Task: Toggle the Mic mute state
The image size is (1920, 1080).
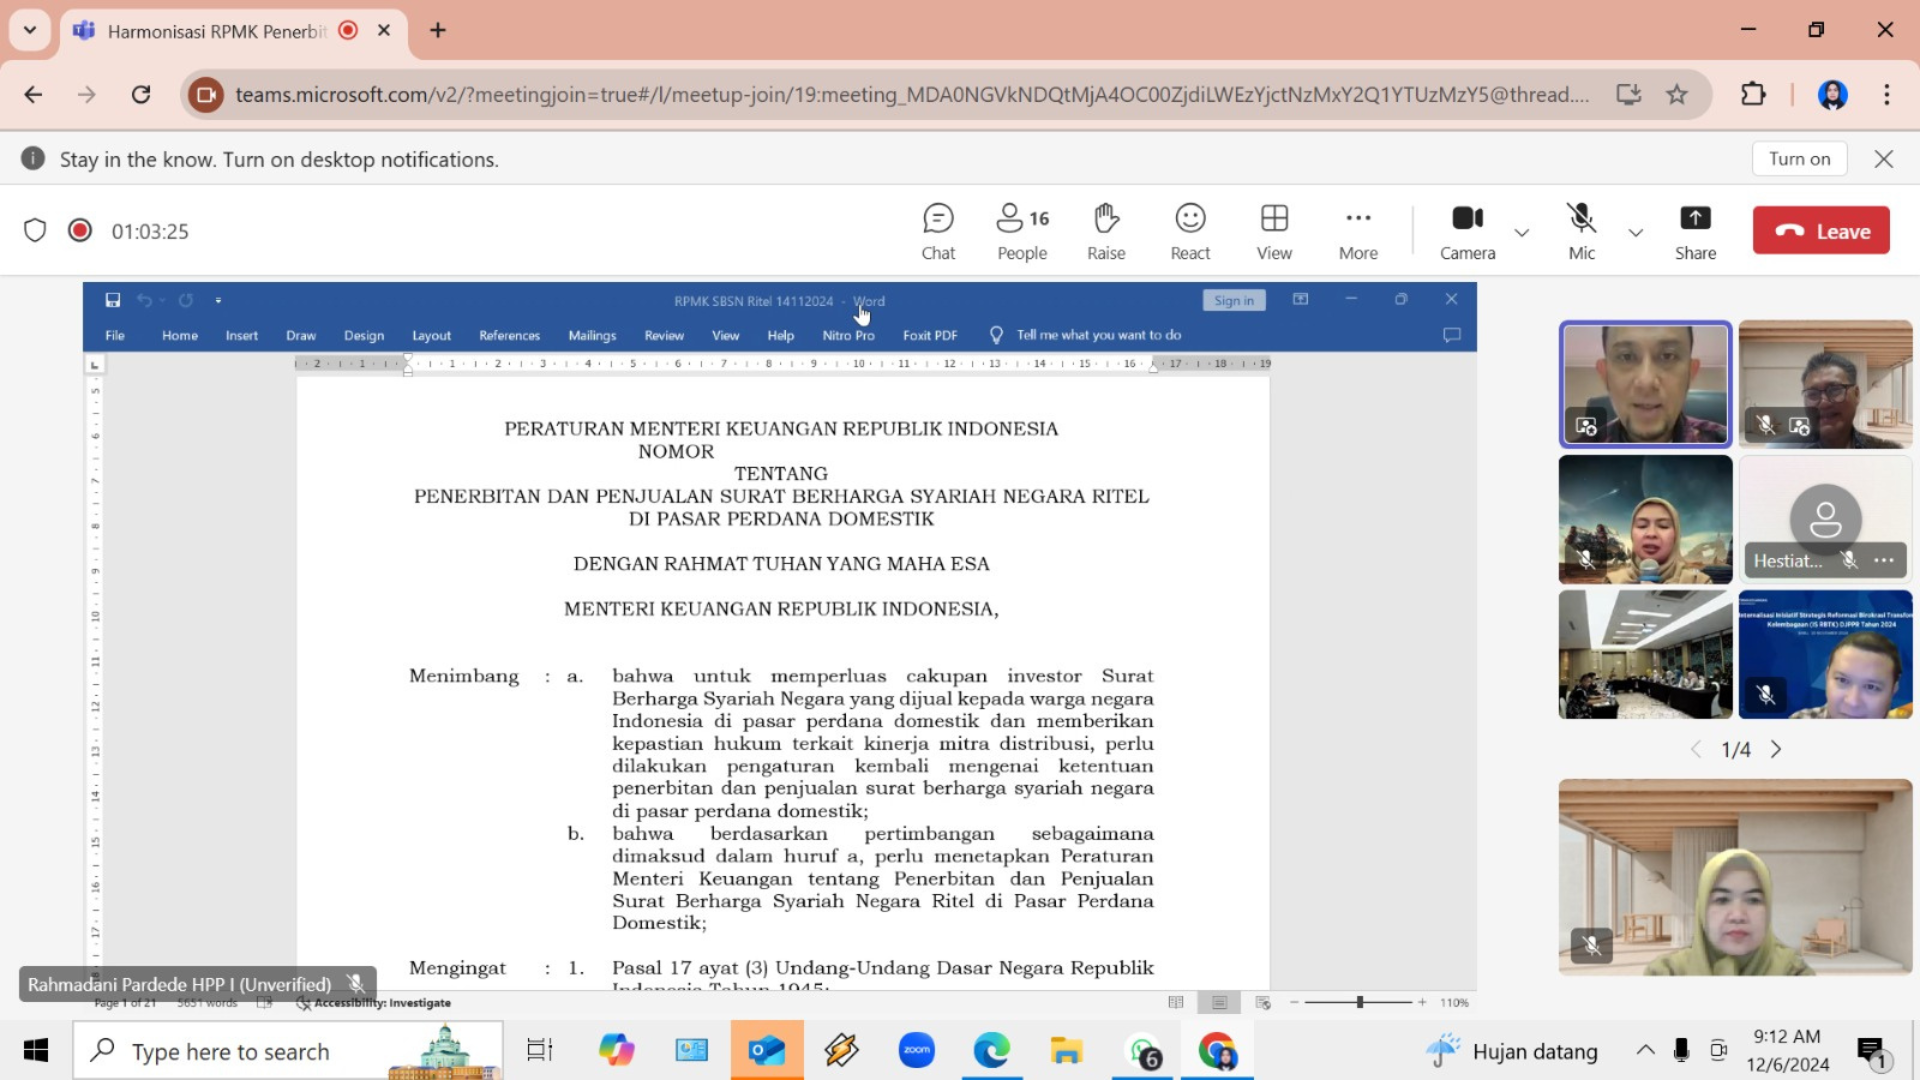Action: [x=1581, y=232]
